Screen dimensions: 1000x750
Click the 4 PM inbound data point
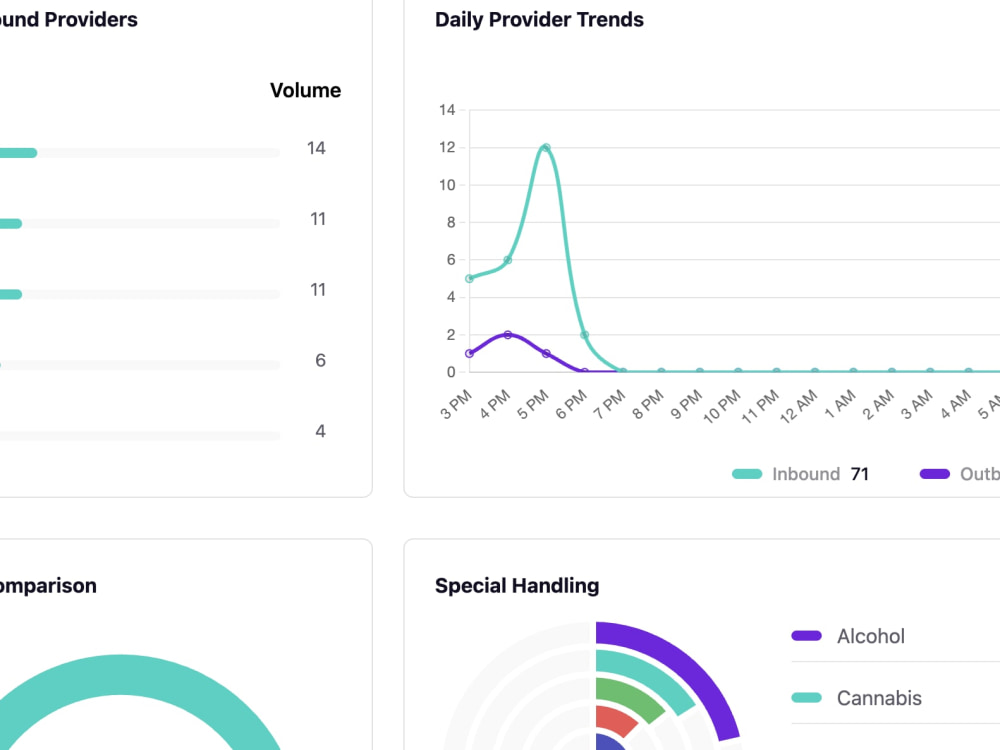[x=508, y=260]
